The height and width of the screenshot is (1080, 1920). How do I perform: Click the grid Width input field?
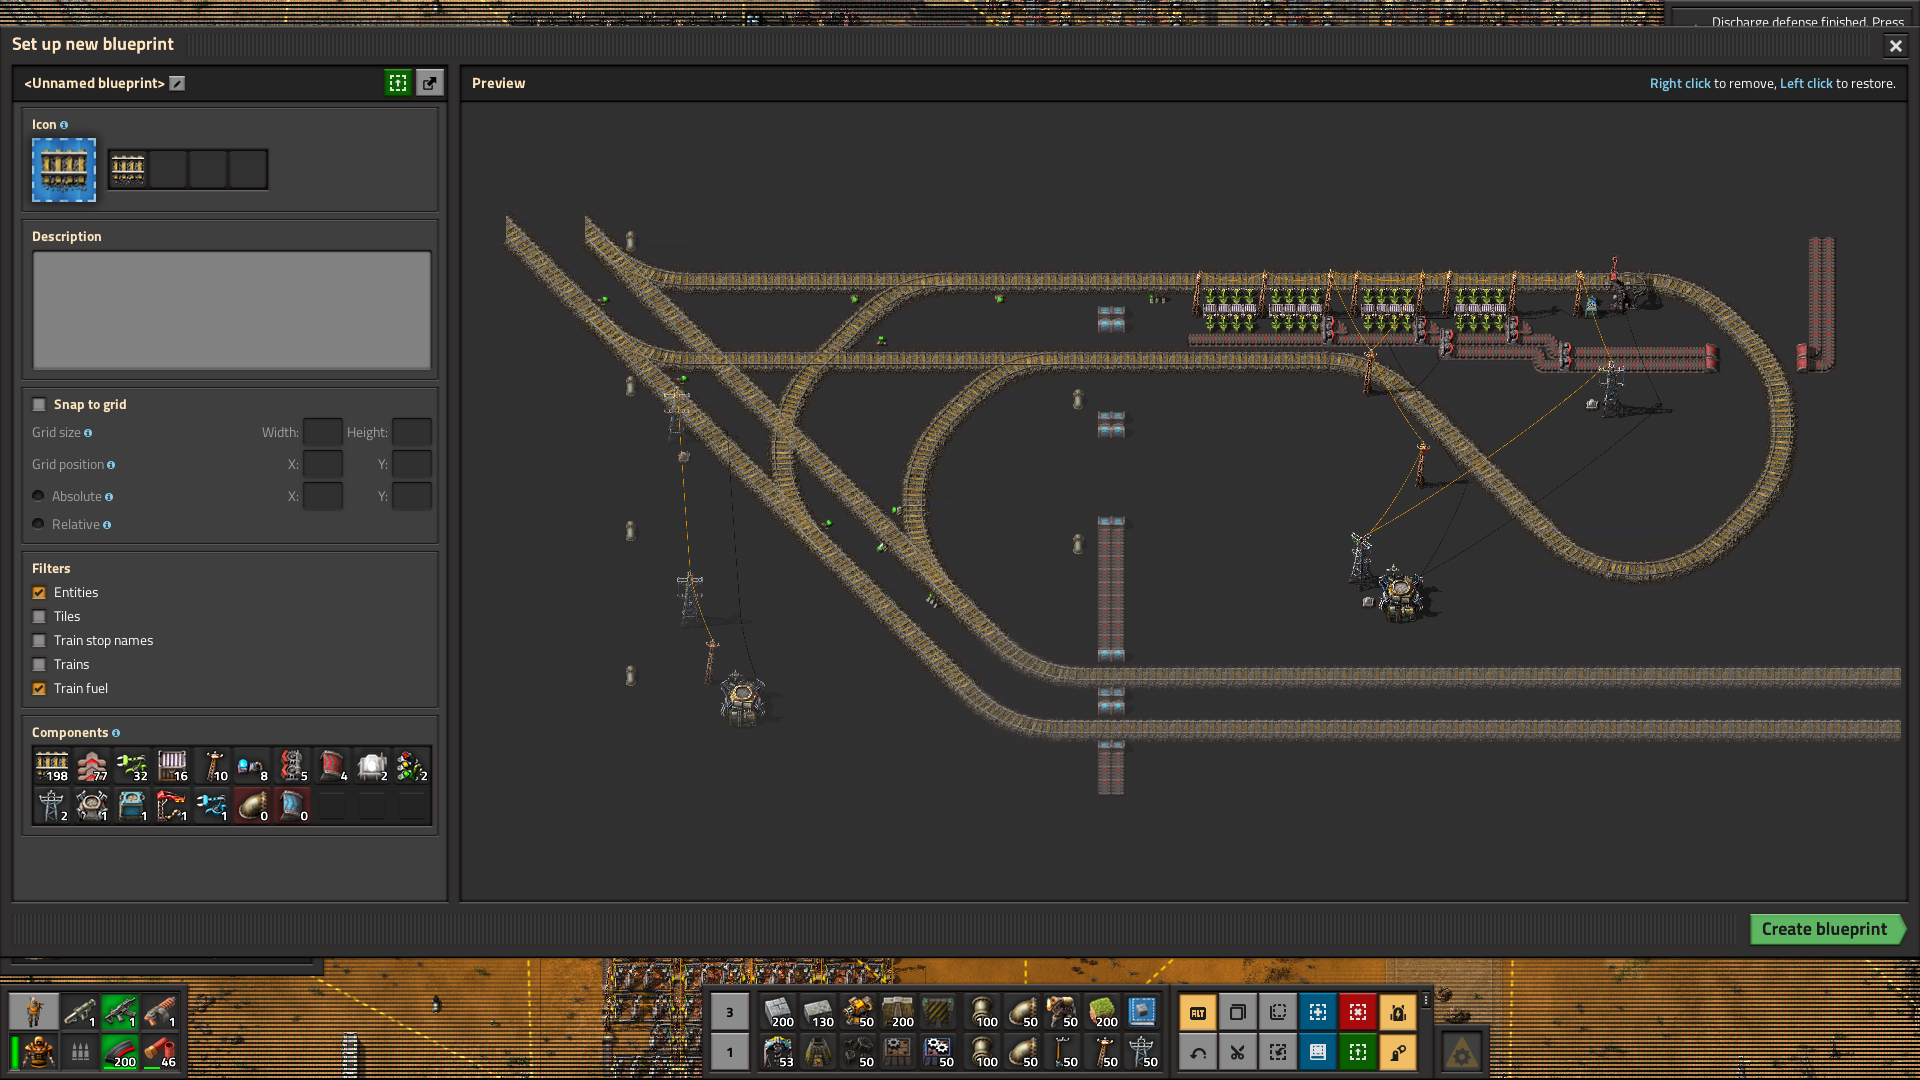click(x=322, y=432)
